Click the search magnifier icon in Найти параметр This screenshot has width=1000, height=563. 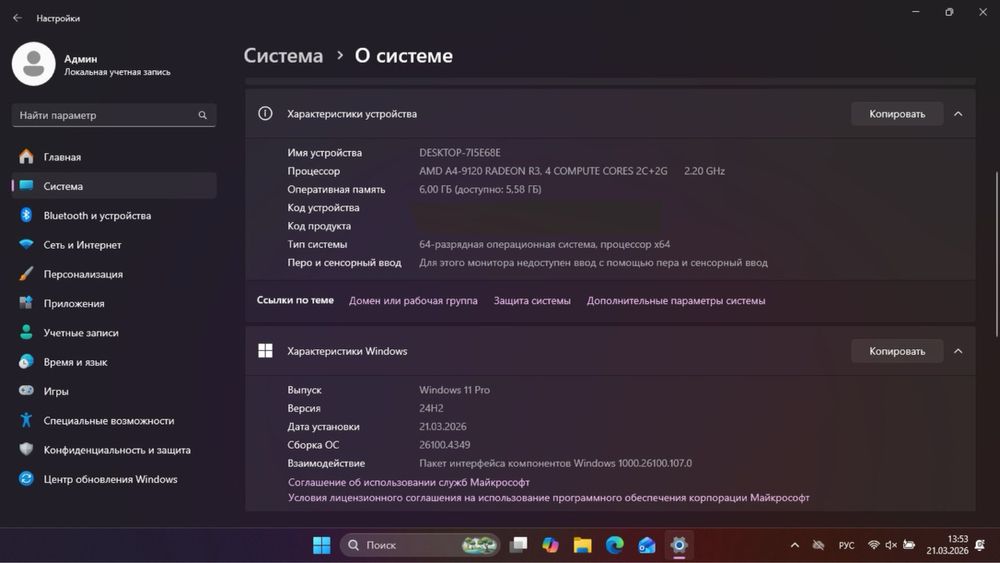click(202, 115)
